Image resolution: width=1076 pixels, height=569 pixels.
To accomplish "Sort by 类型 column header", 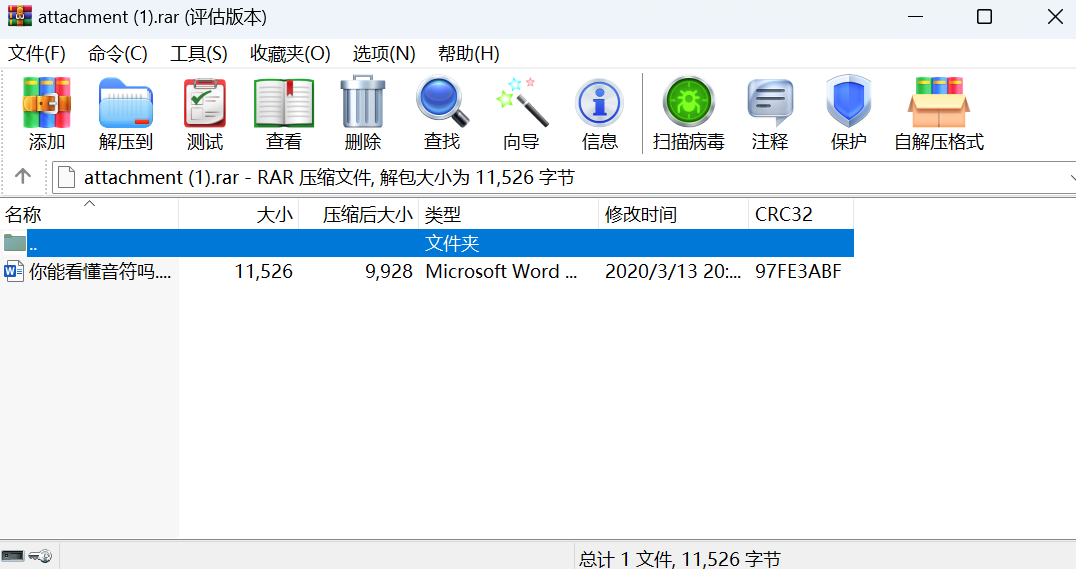I will coord(508,215).
